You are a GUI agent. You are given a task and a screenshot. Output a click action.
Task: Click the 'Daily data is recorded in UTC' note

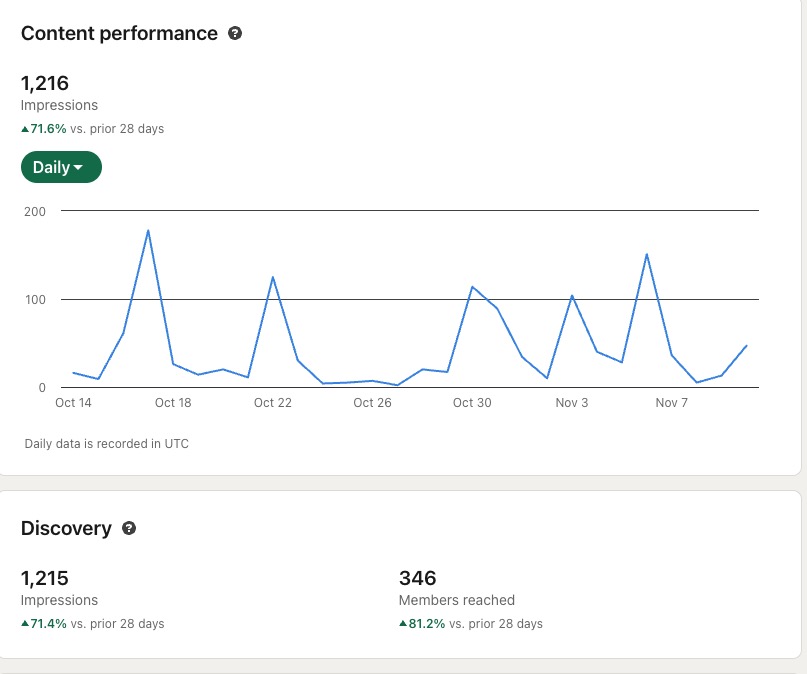coord(106,443)
